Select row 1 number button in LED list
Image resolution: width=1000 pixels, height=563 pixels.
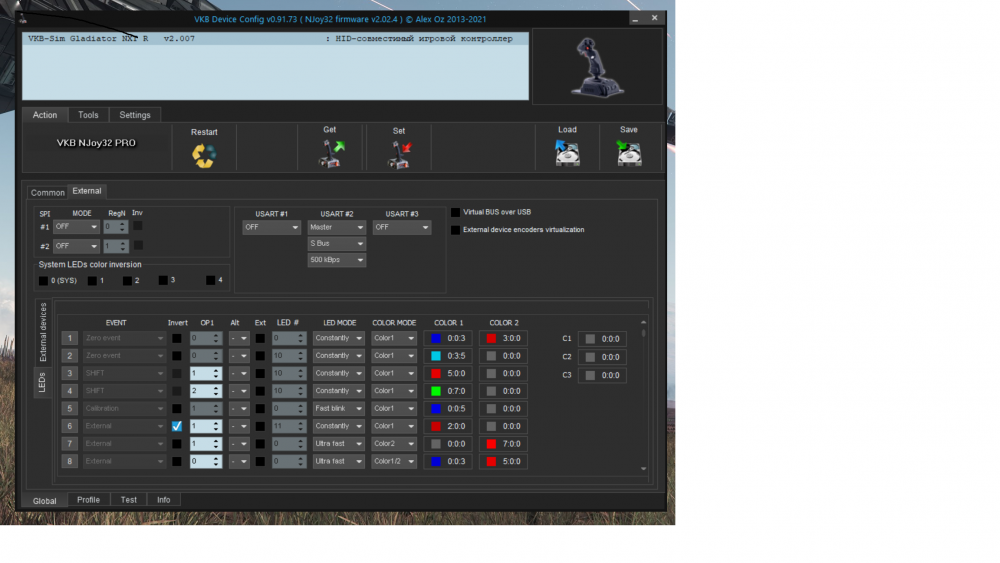(70, 338)
